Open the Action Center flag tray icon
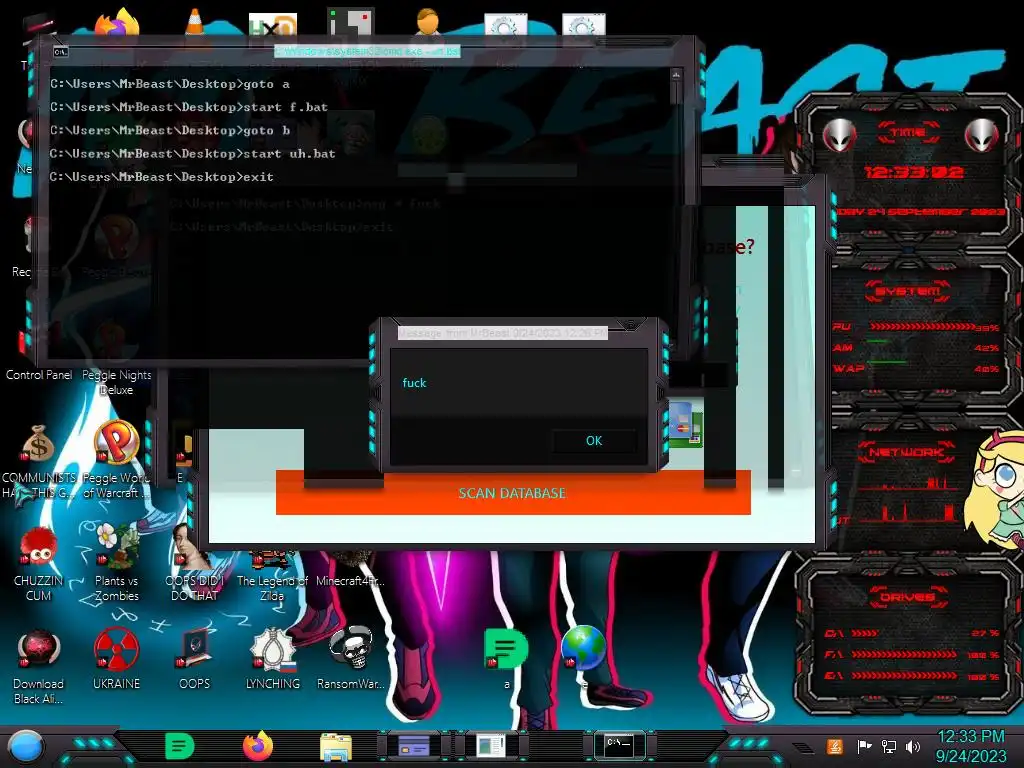Viewport: 1024px width, 768px height. (x=865, y=746)
